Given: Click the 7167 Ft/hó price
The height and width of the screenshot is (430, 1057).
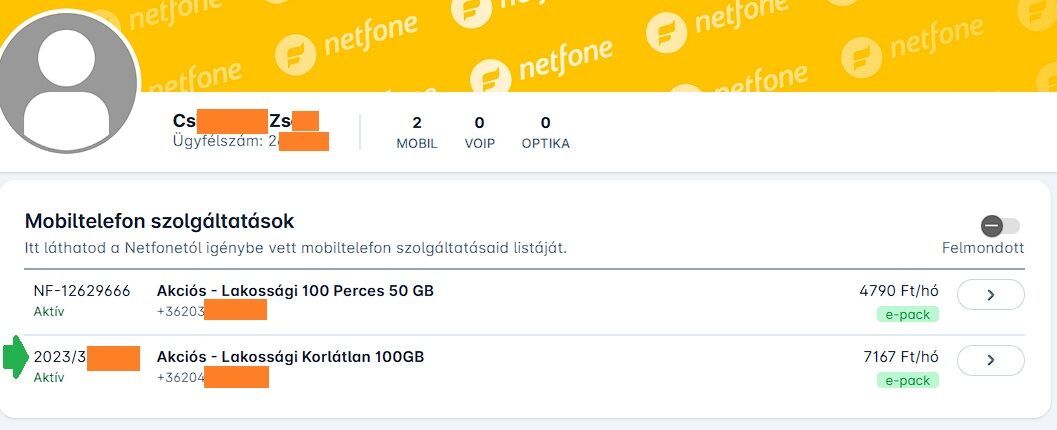Looking at the screenshot, I should 899,357.
